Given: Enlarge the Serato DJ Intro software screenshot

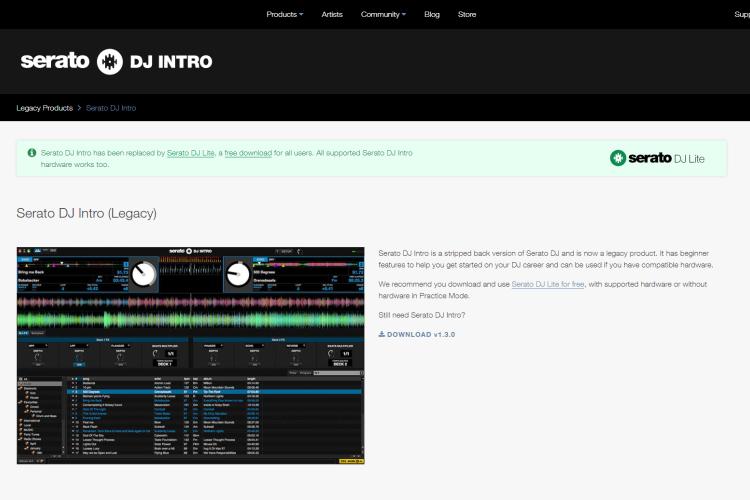Looking at the screenshot, I should 190,356.
